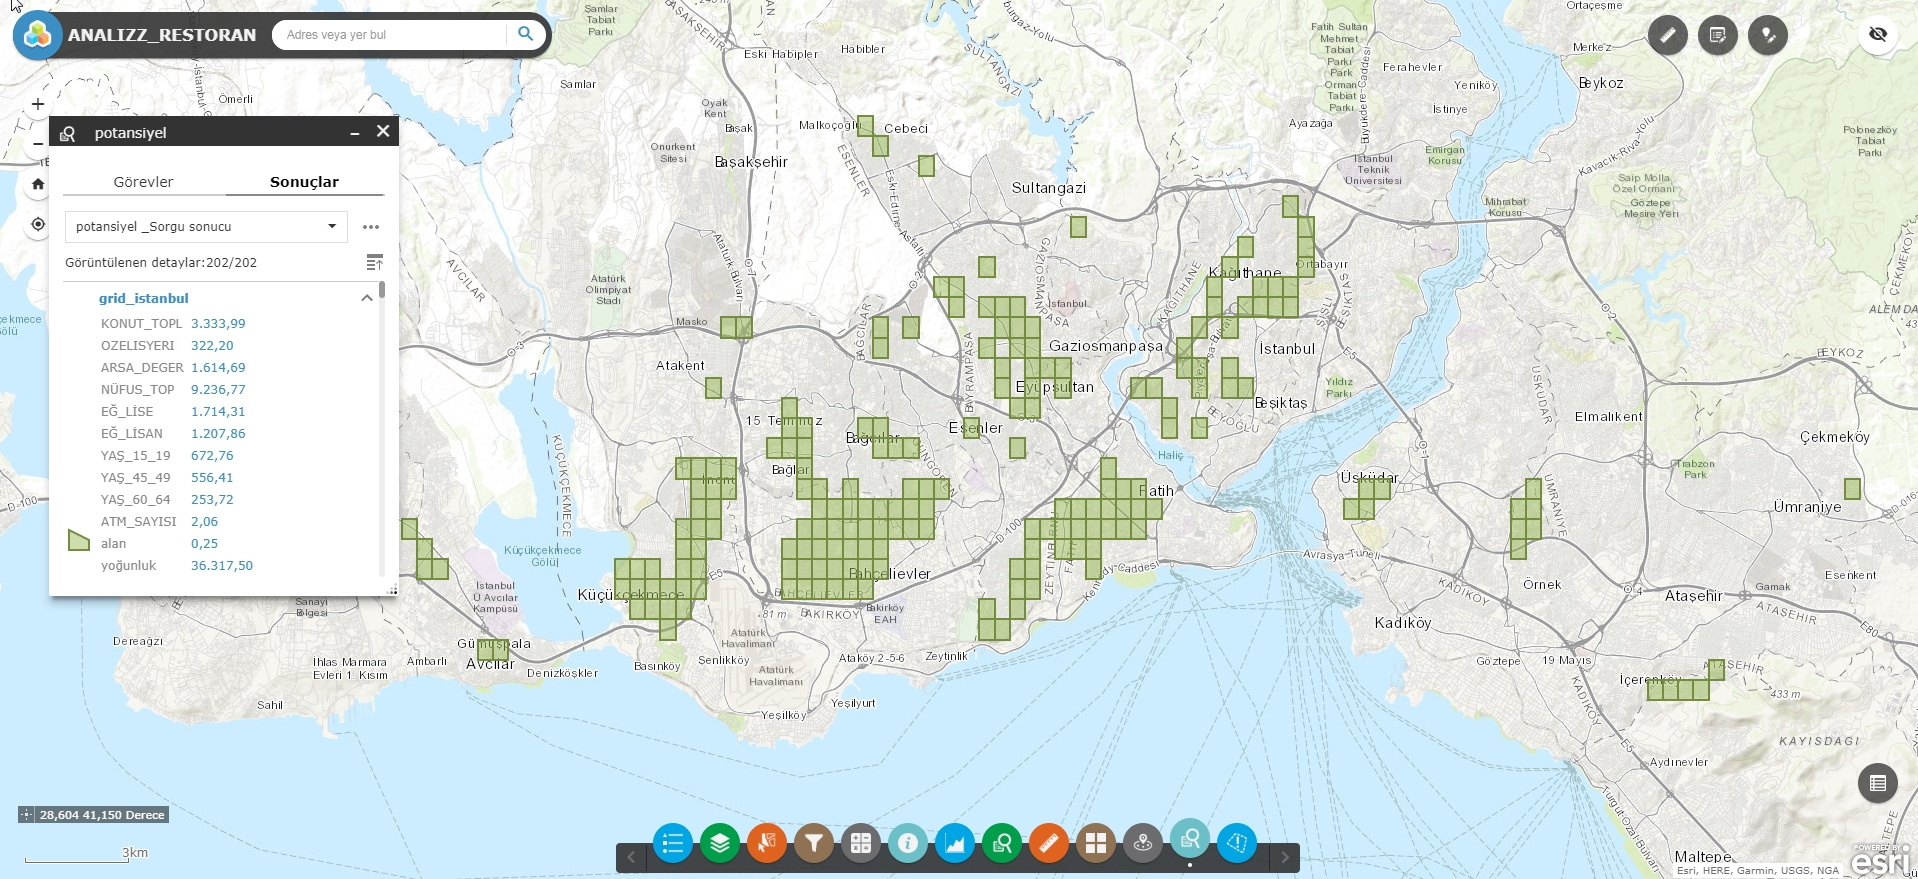Open the Layer List widget (green stack icon)
The image size is (1918, 879).
tap(720, 843)
